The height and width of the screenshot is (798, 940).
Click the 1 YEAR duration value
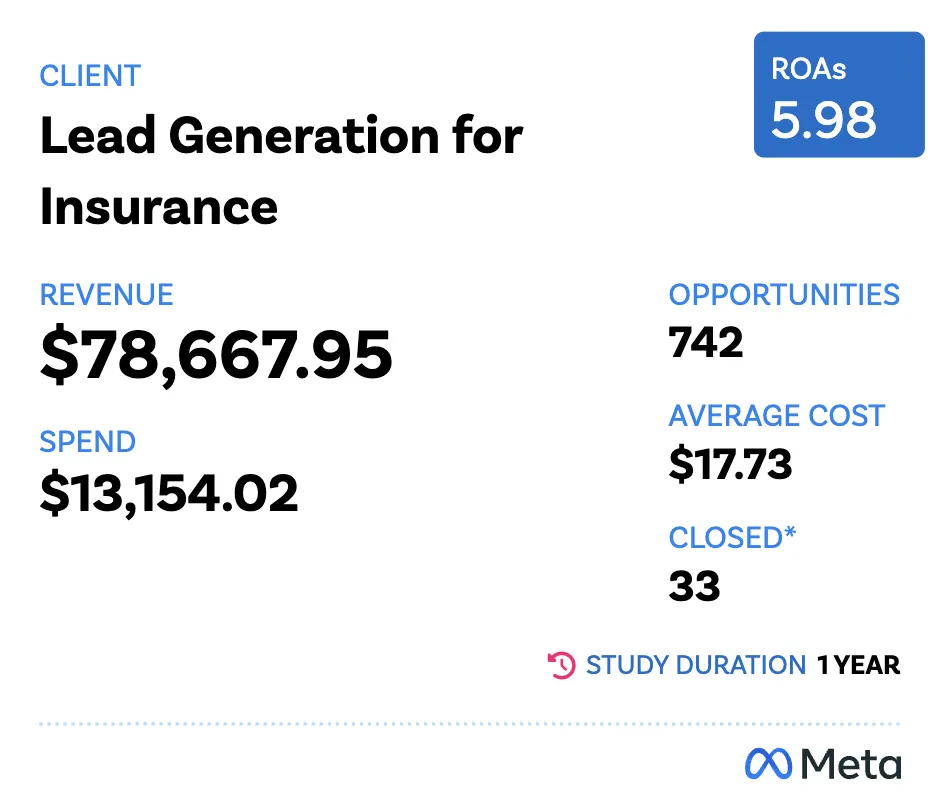[858, 665]
